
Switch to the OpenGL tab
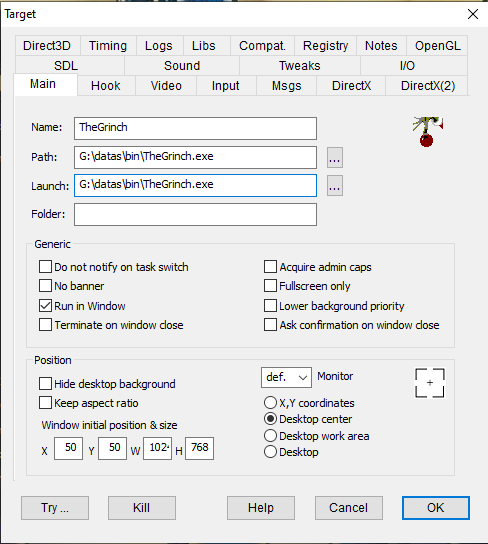[437, 45]
